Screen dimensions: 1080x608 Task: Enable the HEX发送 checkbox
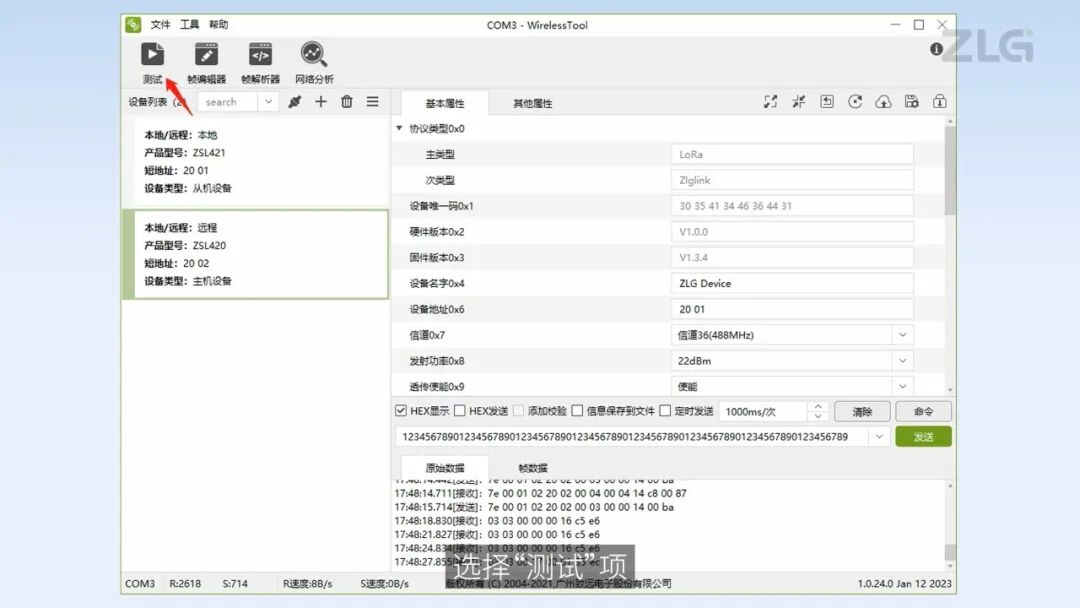pos(460,411)
